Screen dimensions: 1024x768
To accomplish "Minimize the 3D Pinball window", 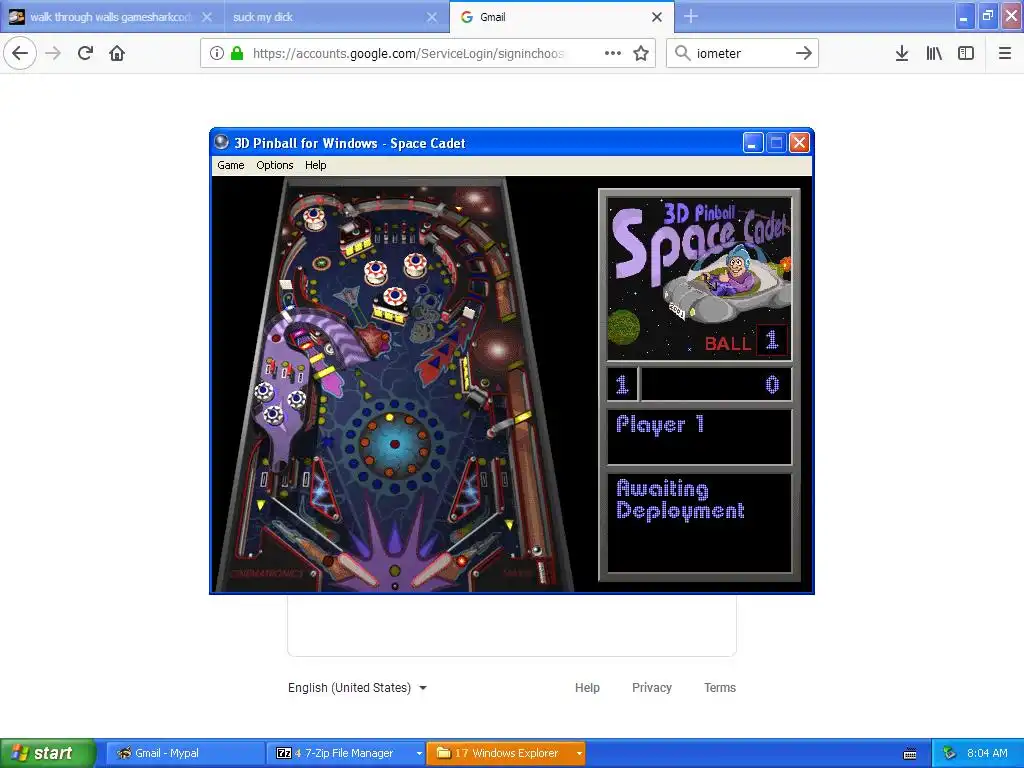I will (x=753, y=142).
